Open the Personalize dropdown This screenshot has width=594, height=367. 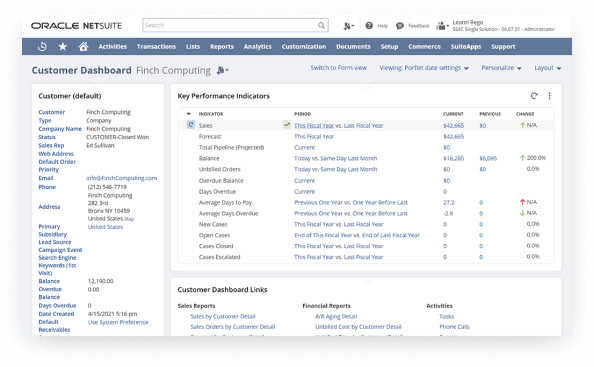tap(501, 68)
